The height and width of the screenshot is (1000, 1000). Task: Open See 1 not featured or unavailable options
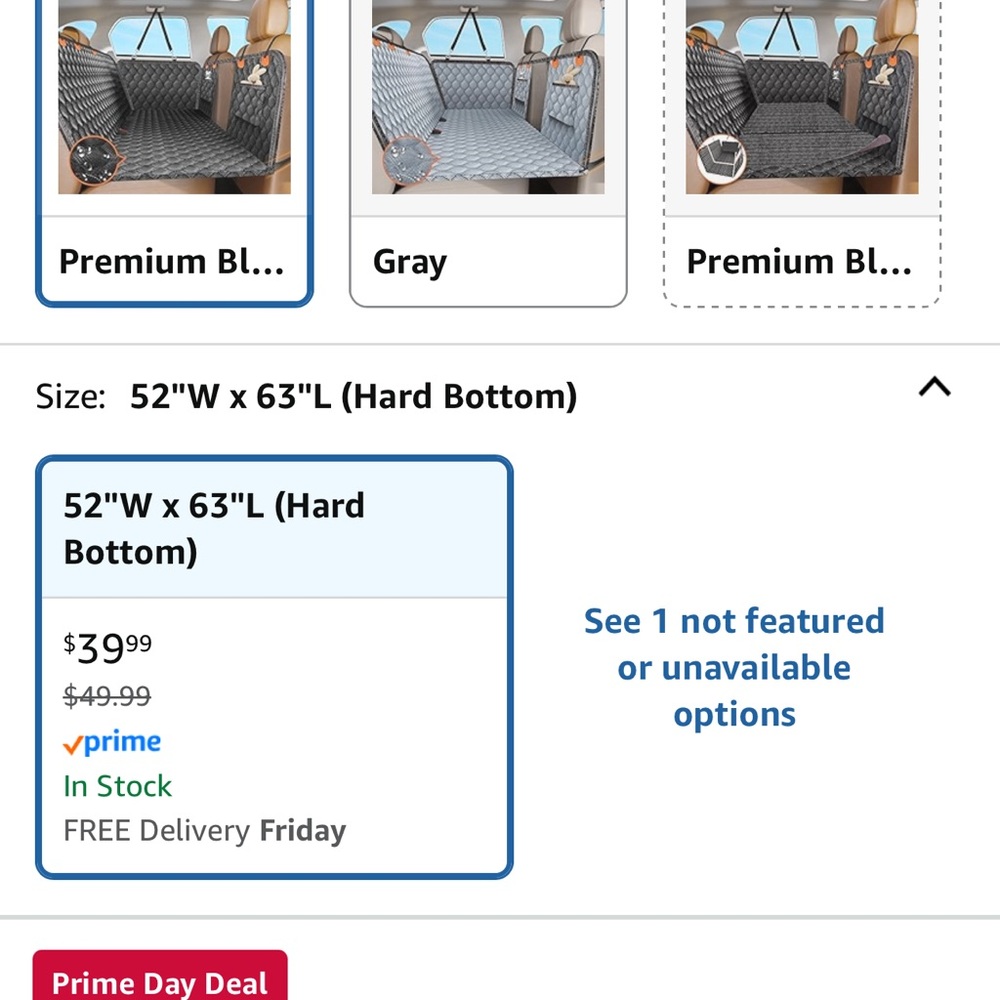(x=734, y=668)
